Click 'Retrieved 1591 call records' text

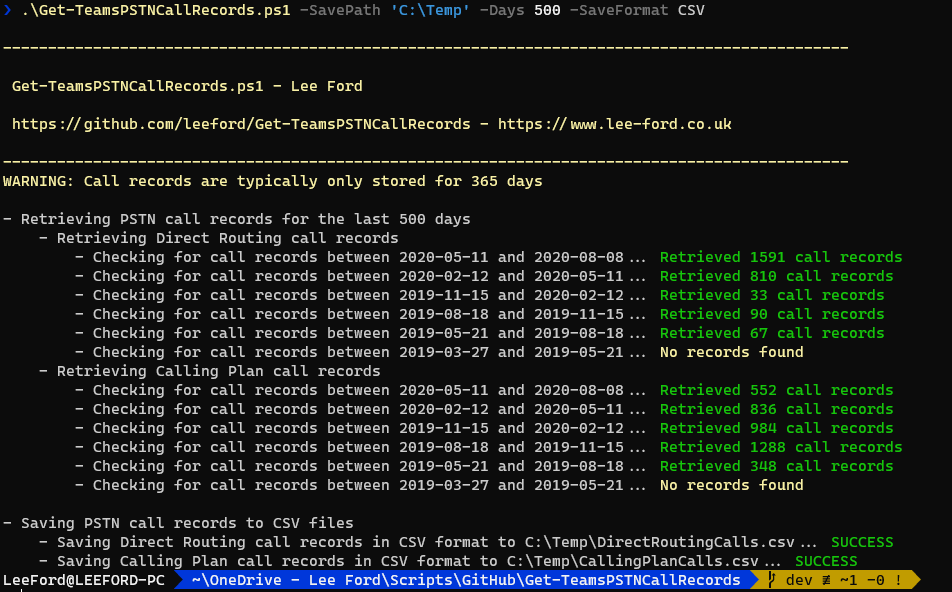coord(780,257)
